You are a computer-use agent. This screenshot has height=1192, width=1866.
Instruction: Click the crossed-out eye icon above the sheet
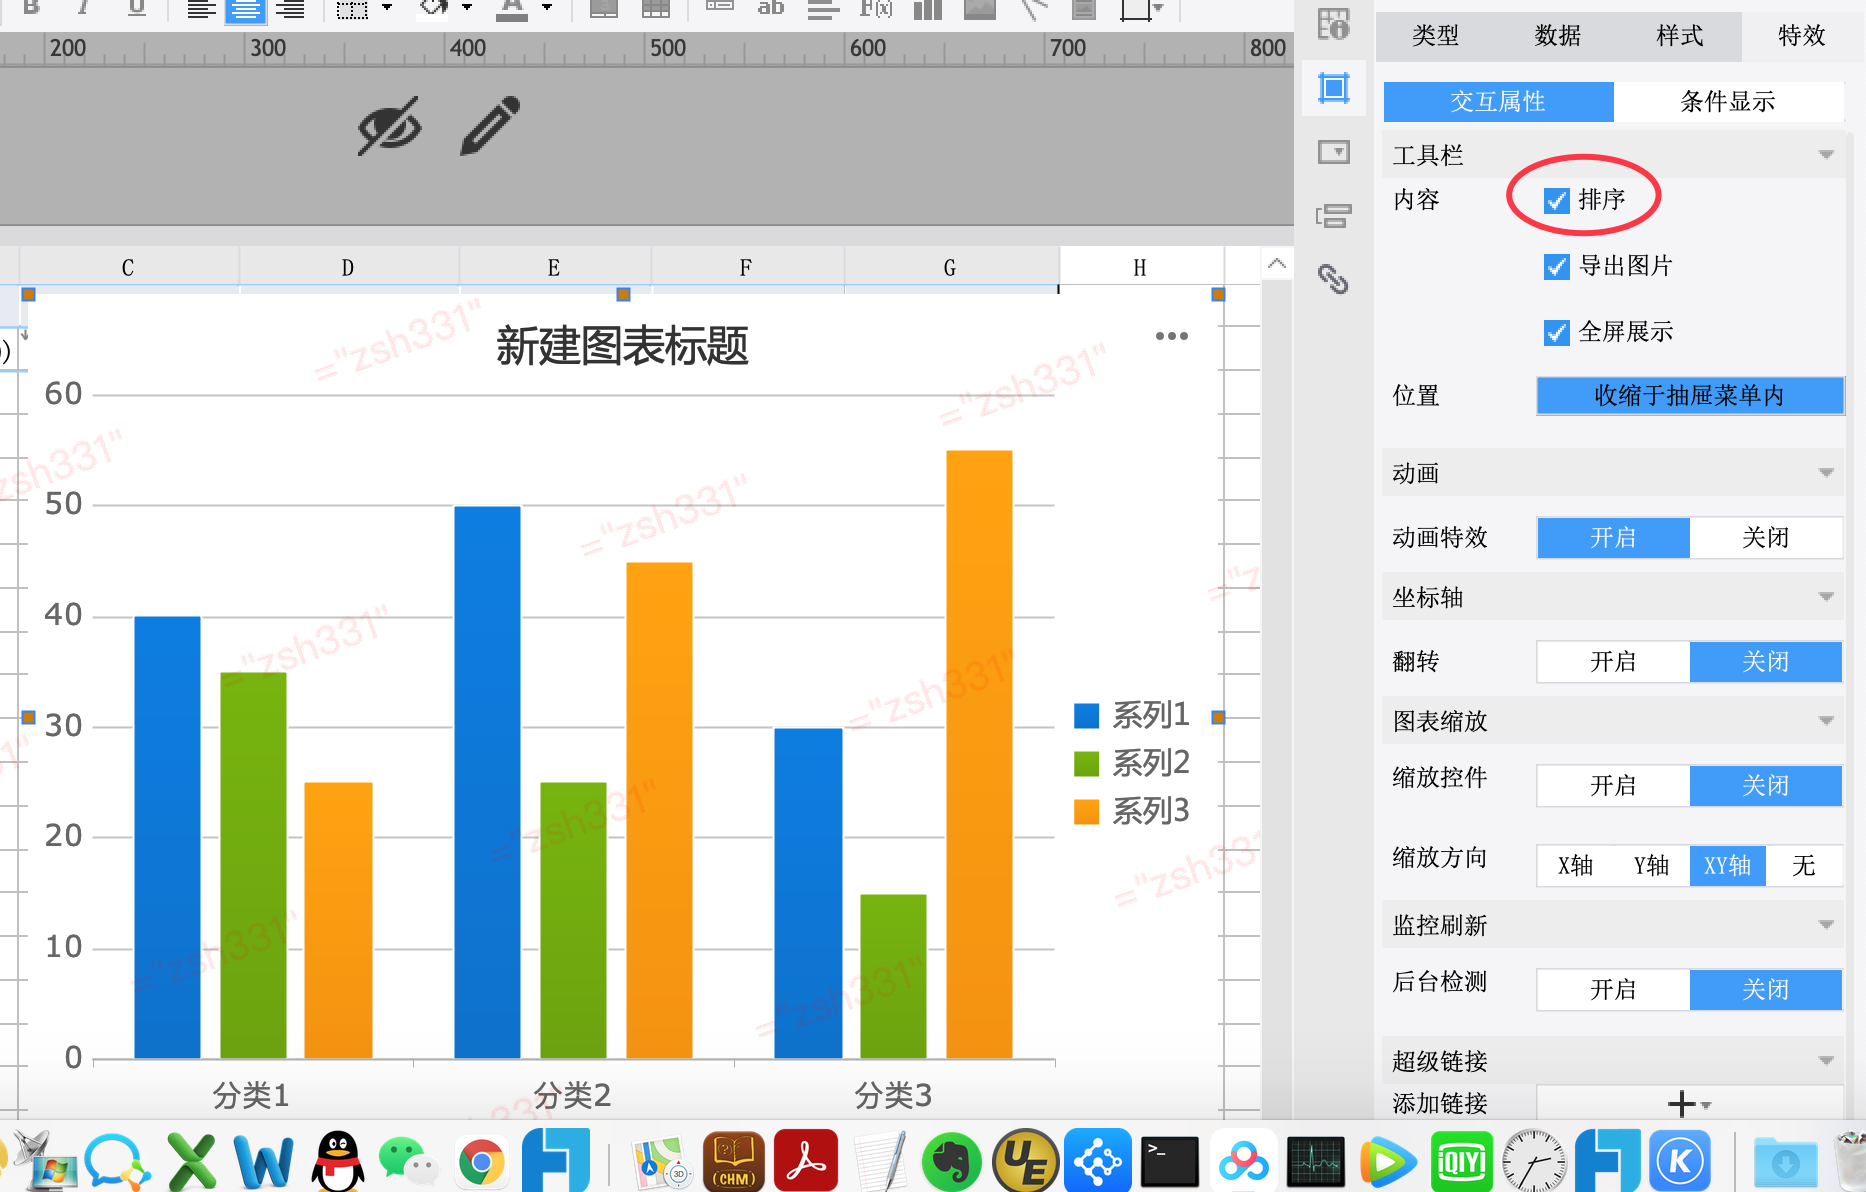(x=390, y=127)
